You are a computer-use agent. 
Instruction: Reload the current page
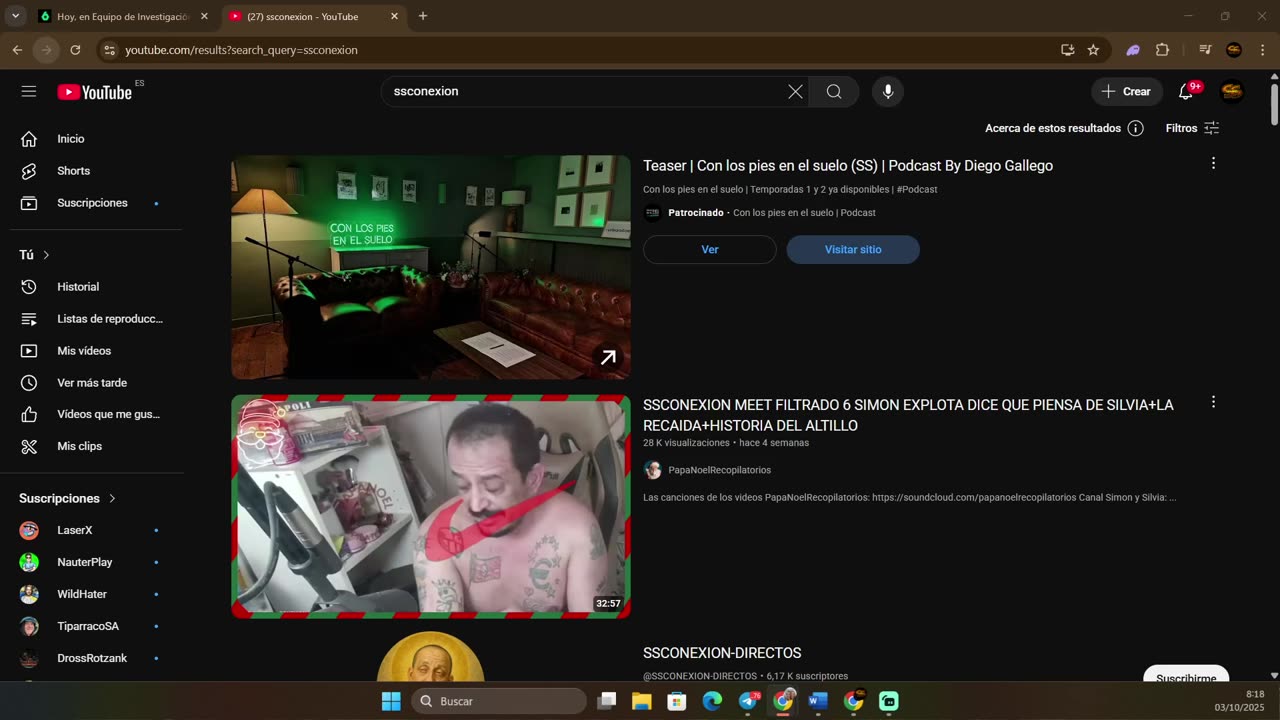coord(75,50)
